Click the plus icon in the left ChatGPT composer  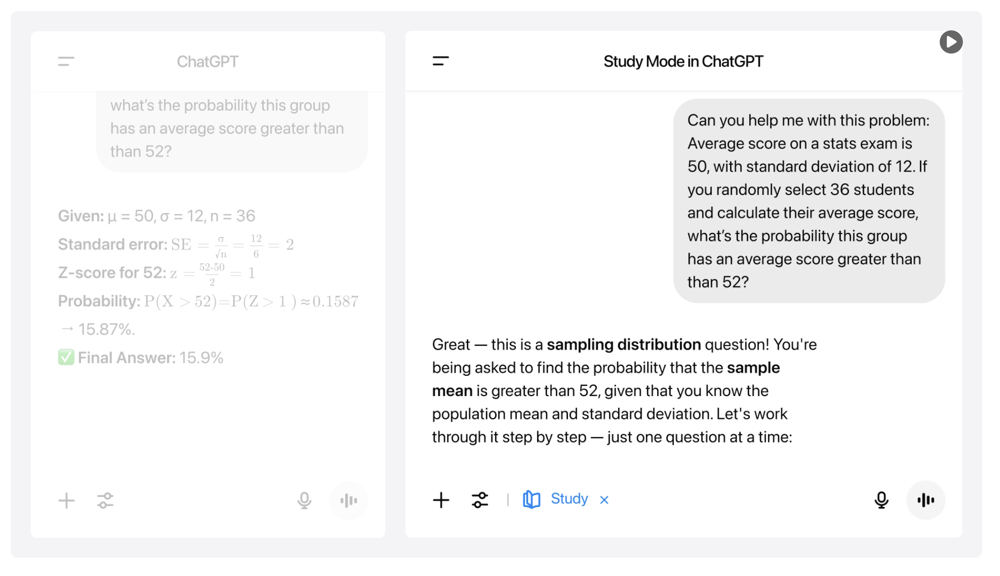[66, 500]
